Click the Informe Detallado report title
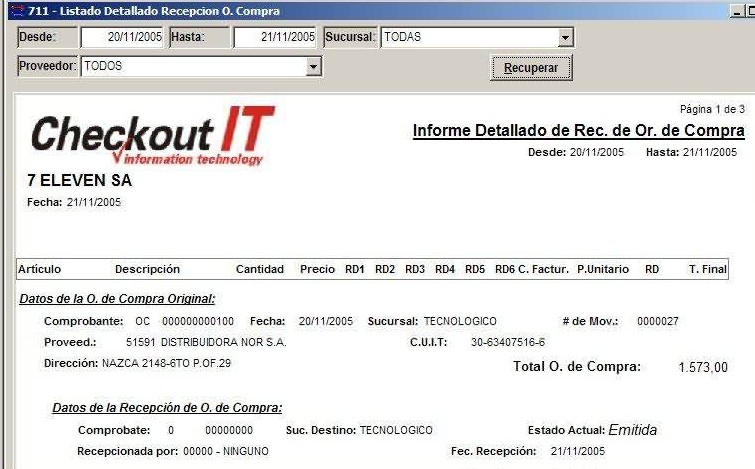 click(x=578, y=132)
